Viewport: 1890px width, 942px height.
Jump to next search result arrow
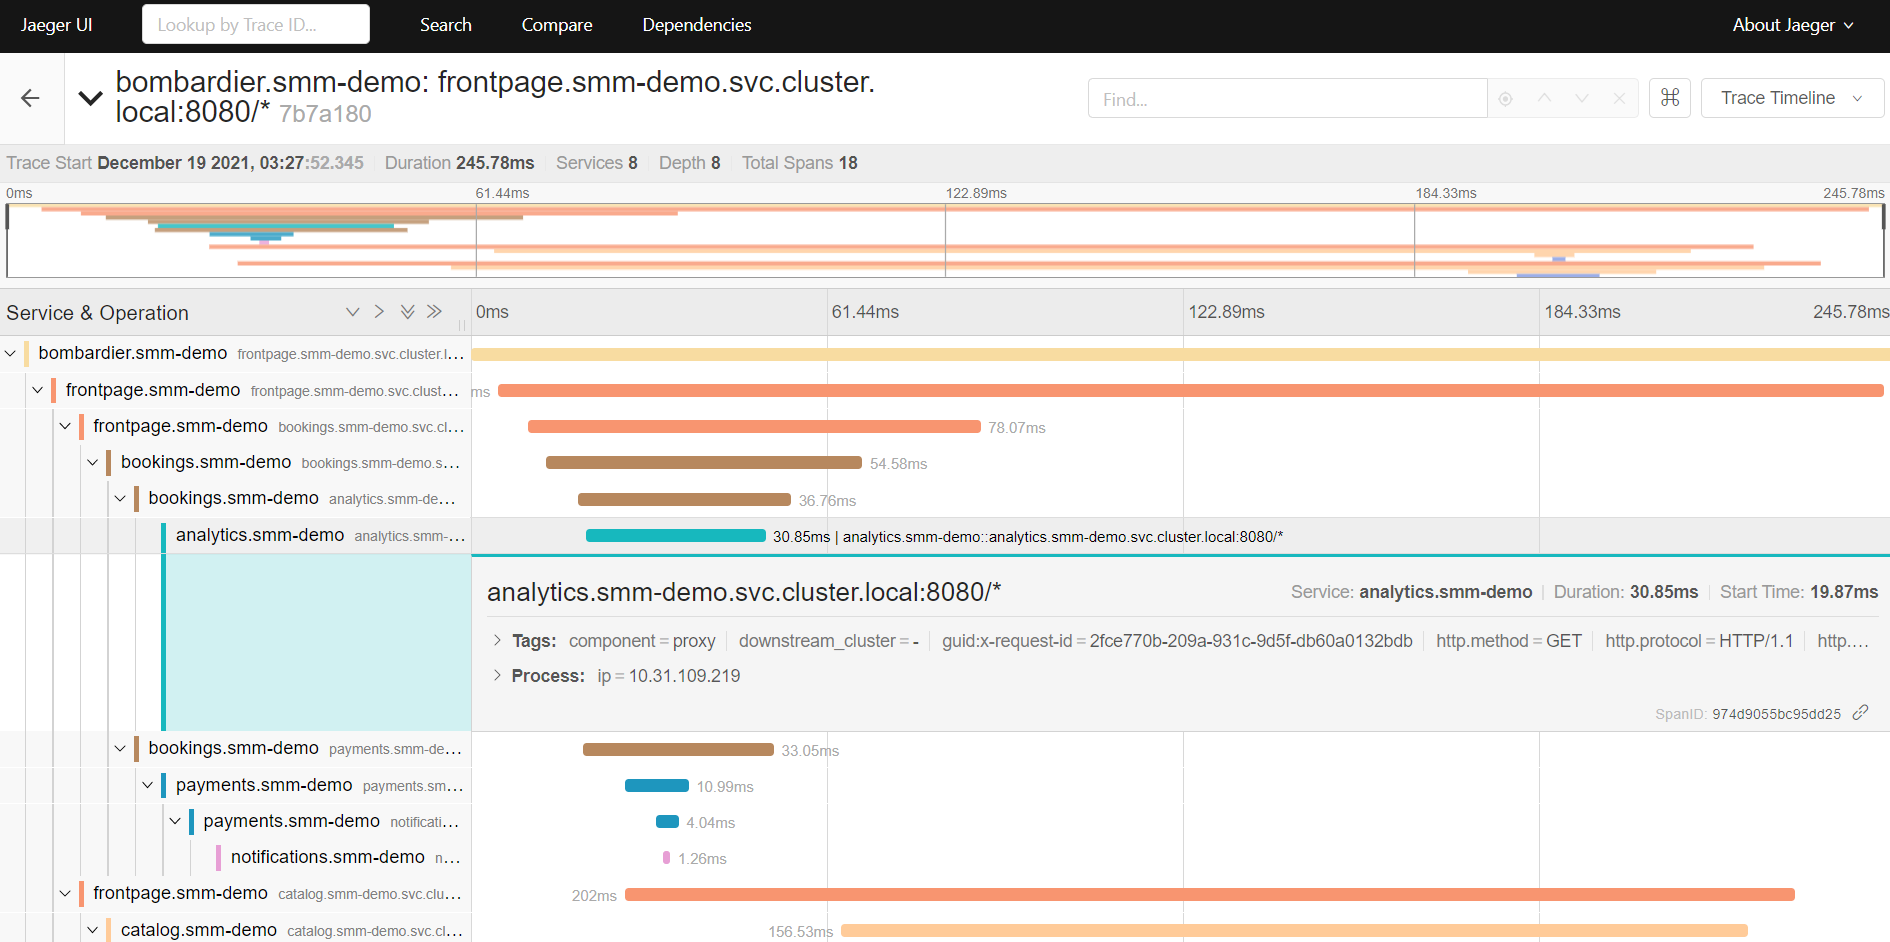tap(1582, 98)
